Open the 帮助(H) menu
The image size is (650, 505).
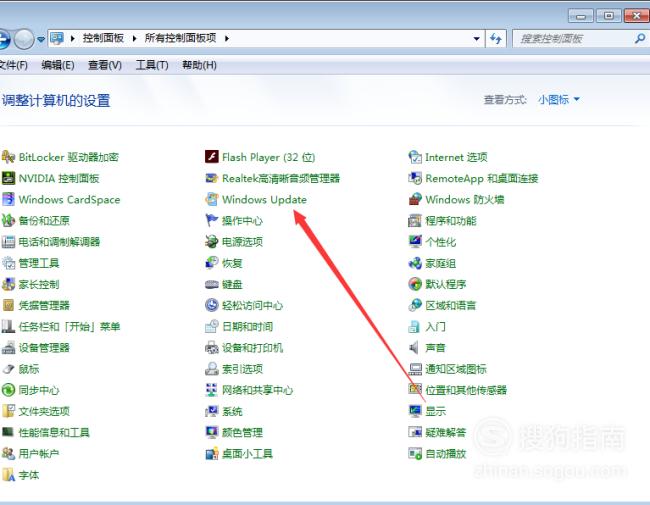tap(199, 65)
